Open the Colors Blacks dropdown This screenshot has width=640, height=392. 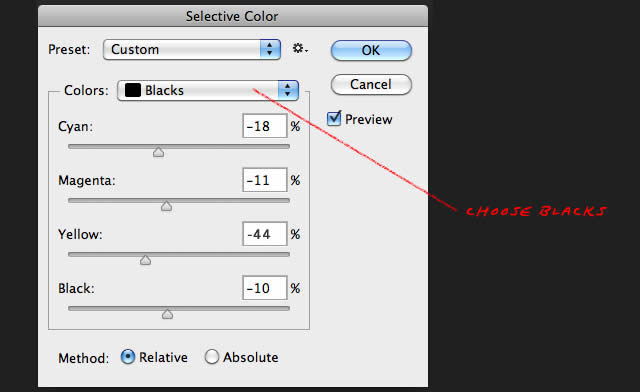tap(208, 90)
